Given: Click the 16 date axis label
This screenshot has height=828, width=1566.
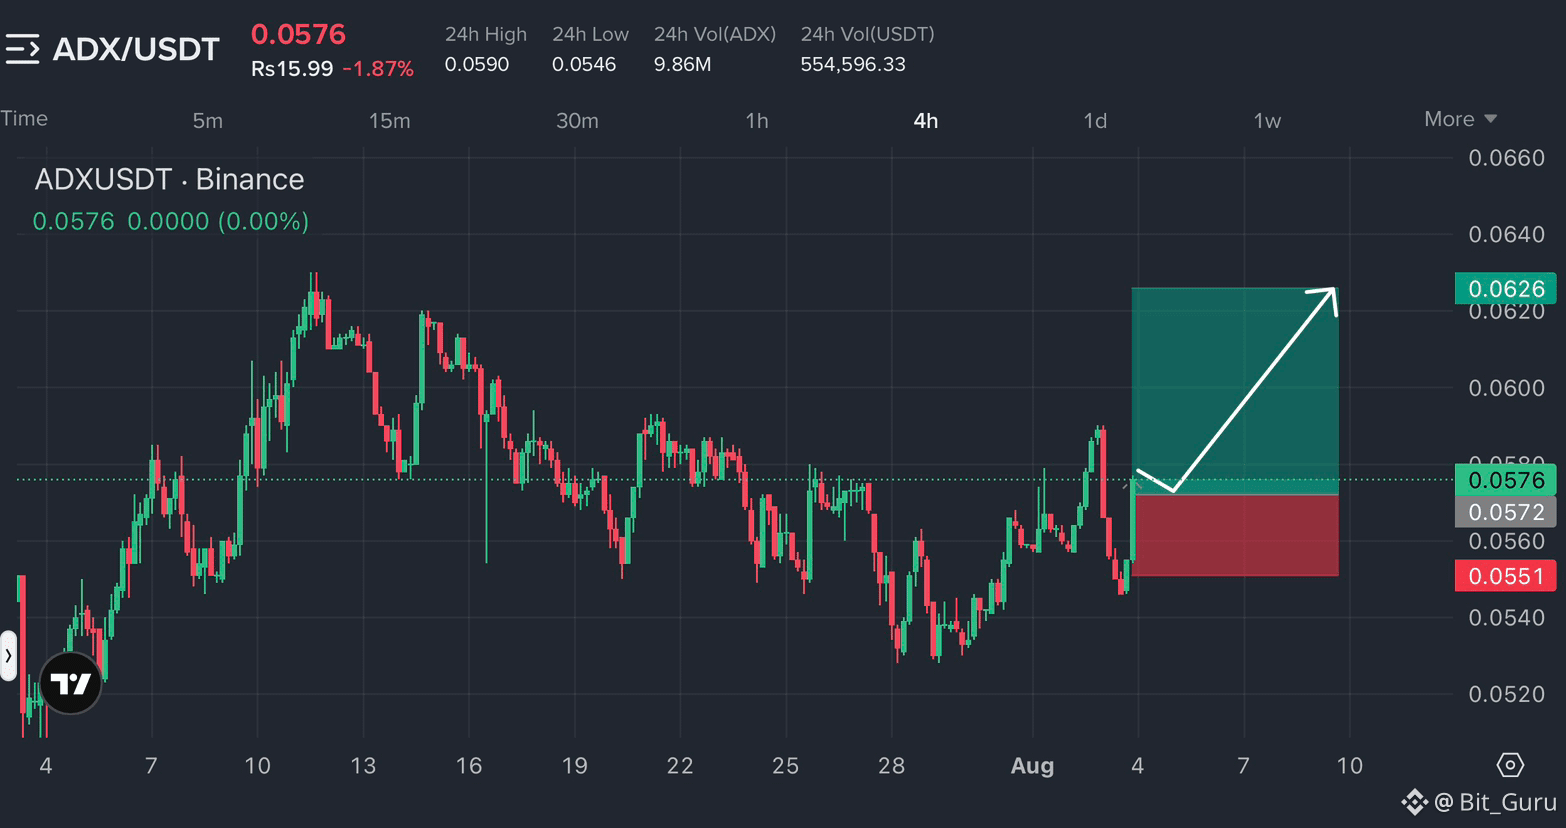Looking at the screenshot, I should 469,766.
